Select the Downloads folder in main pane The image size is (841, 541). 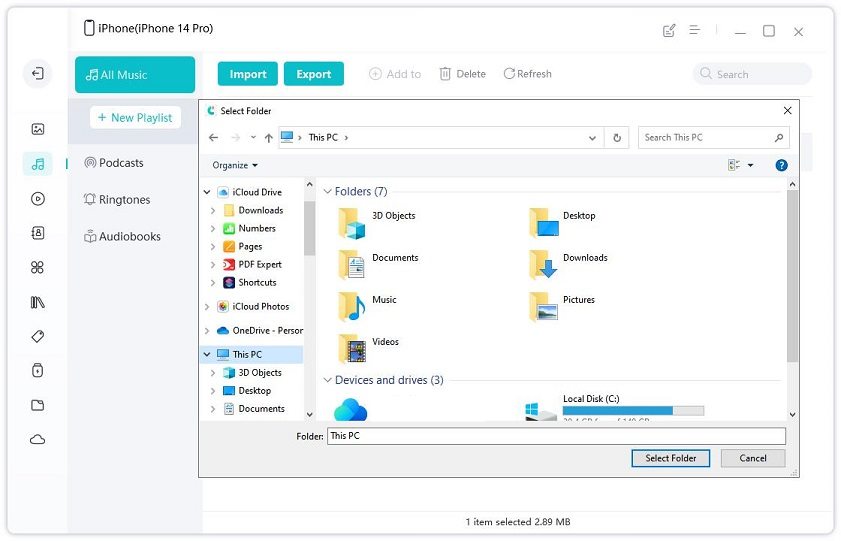pos(569,265)
